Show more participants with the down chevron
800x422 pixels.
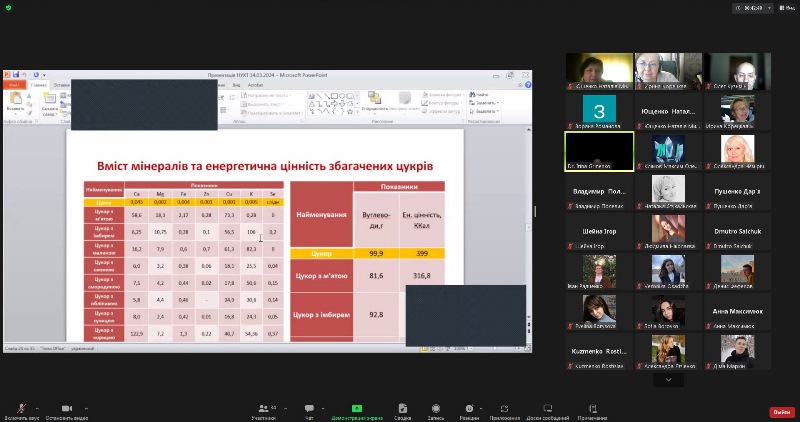[x=668, y=380]
